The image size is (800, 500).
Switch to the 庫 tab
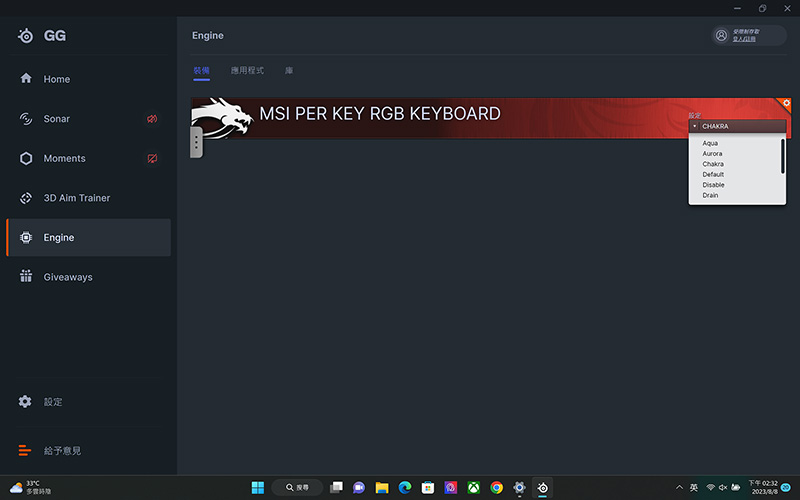(x=289, y=71)
